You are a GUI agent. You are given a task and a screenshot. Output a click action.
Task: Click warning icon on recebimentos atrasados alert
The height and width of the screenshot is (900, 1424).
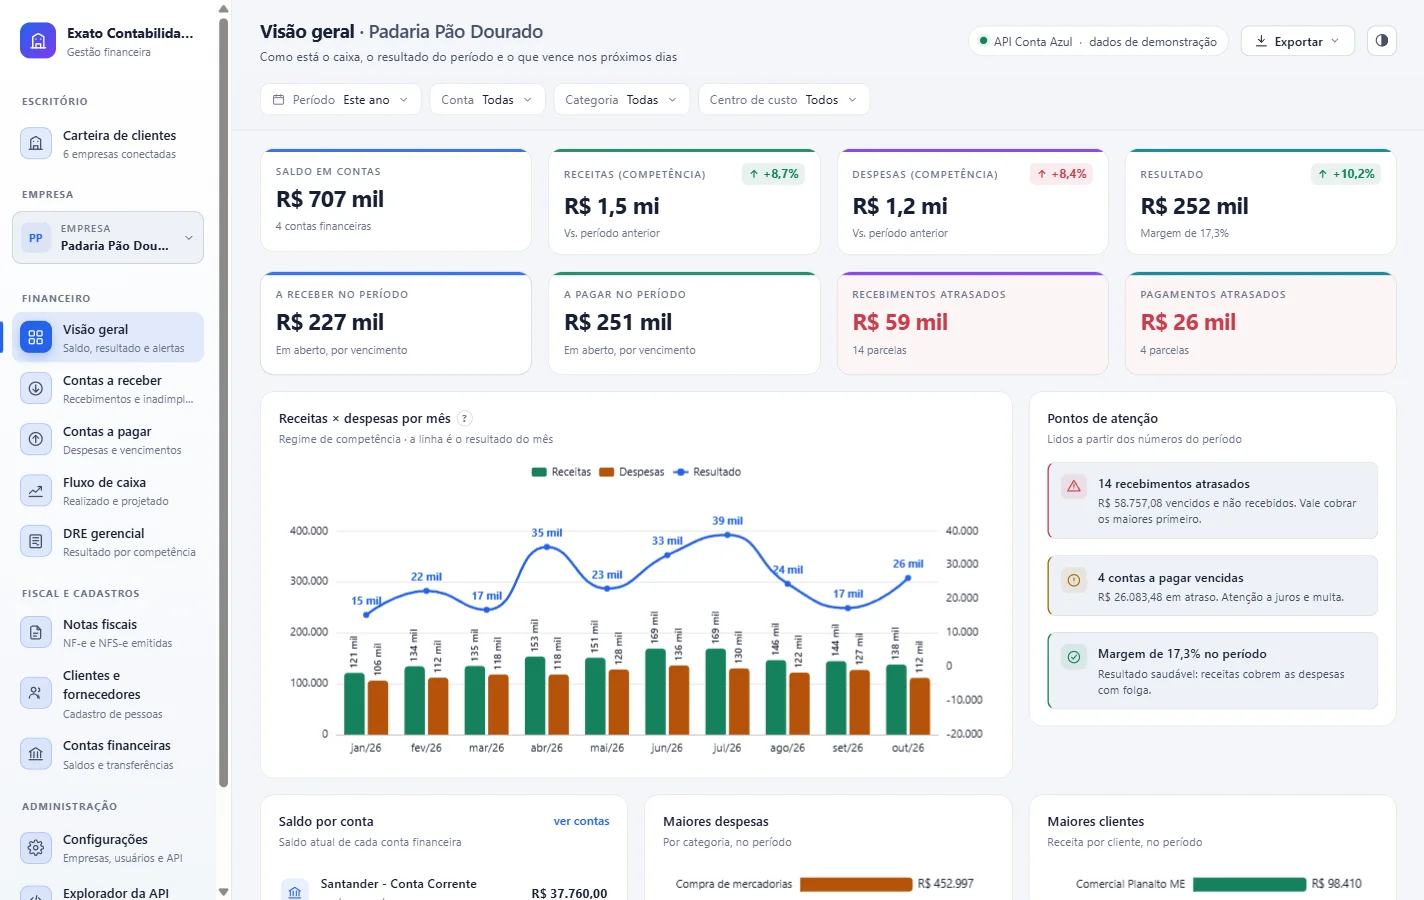[1074, 486]
